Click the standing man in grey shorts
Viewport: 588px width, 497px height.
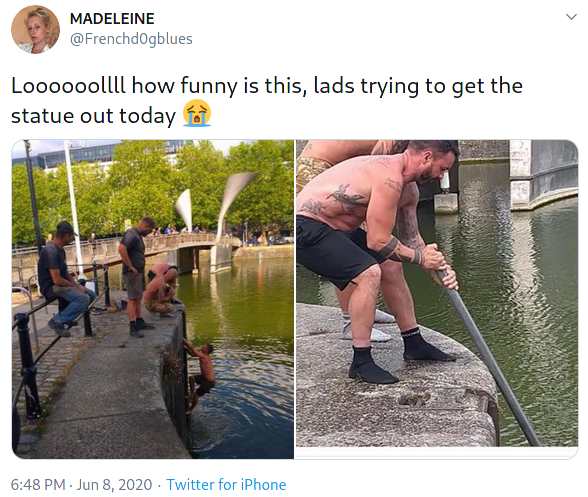tap(135, 276)
